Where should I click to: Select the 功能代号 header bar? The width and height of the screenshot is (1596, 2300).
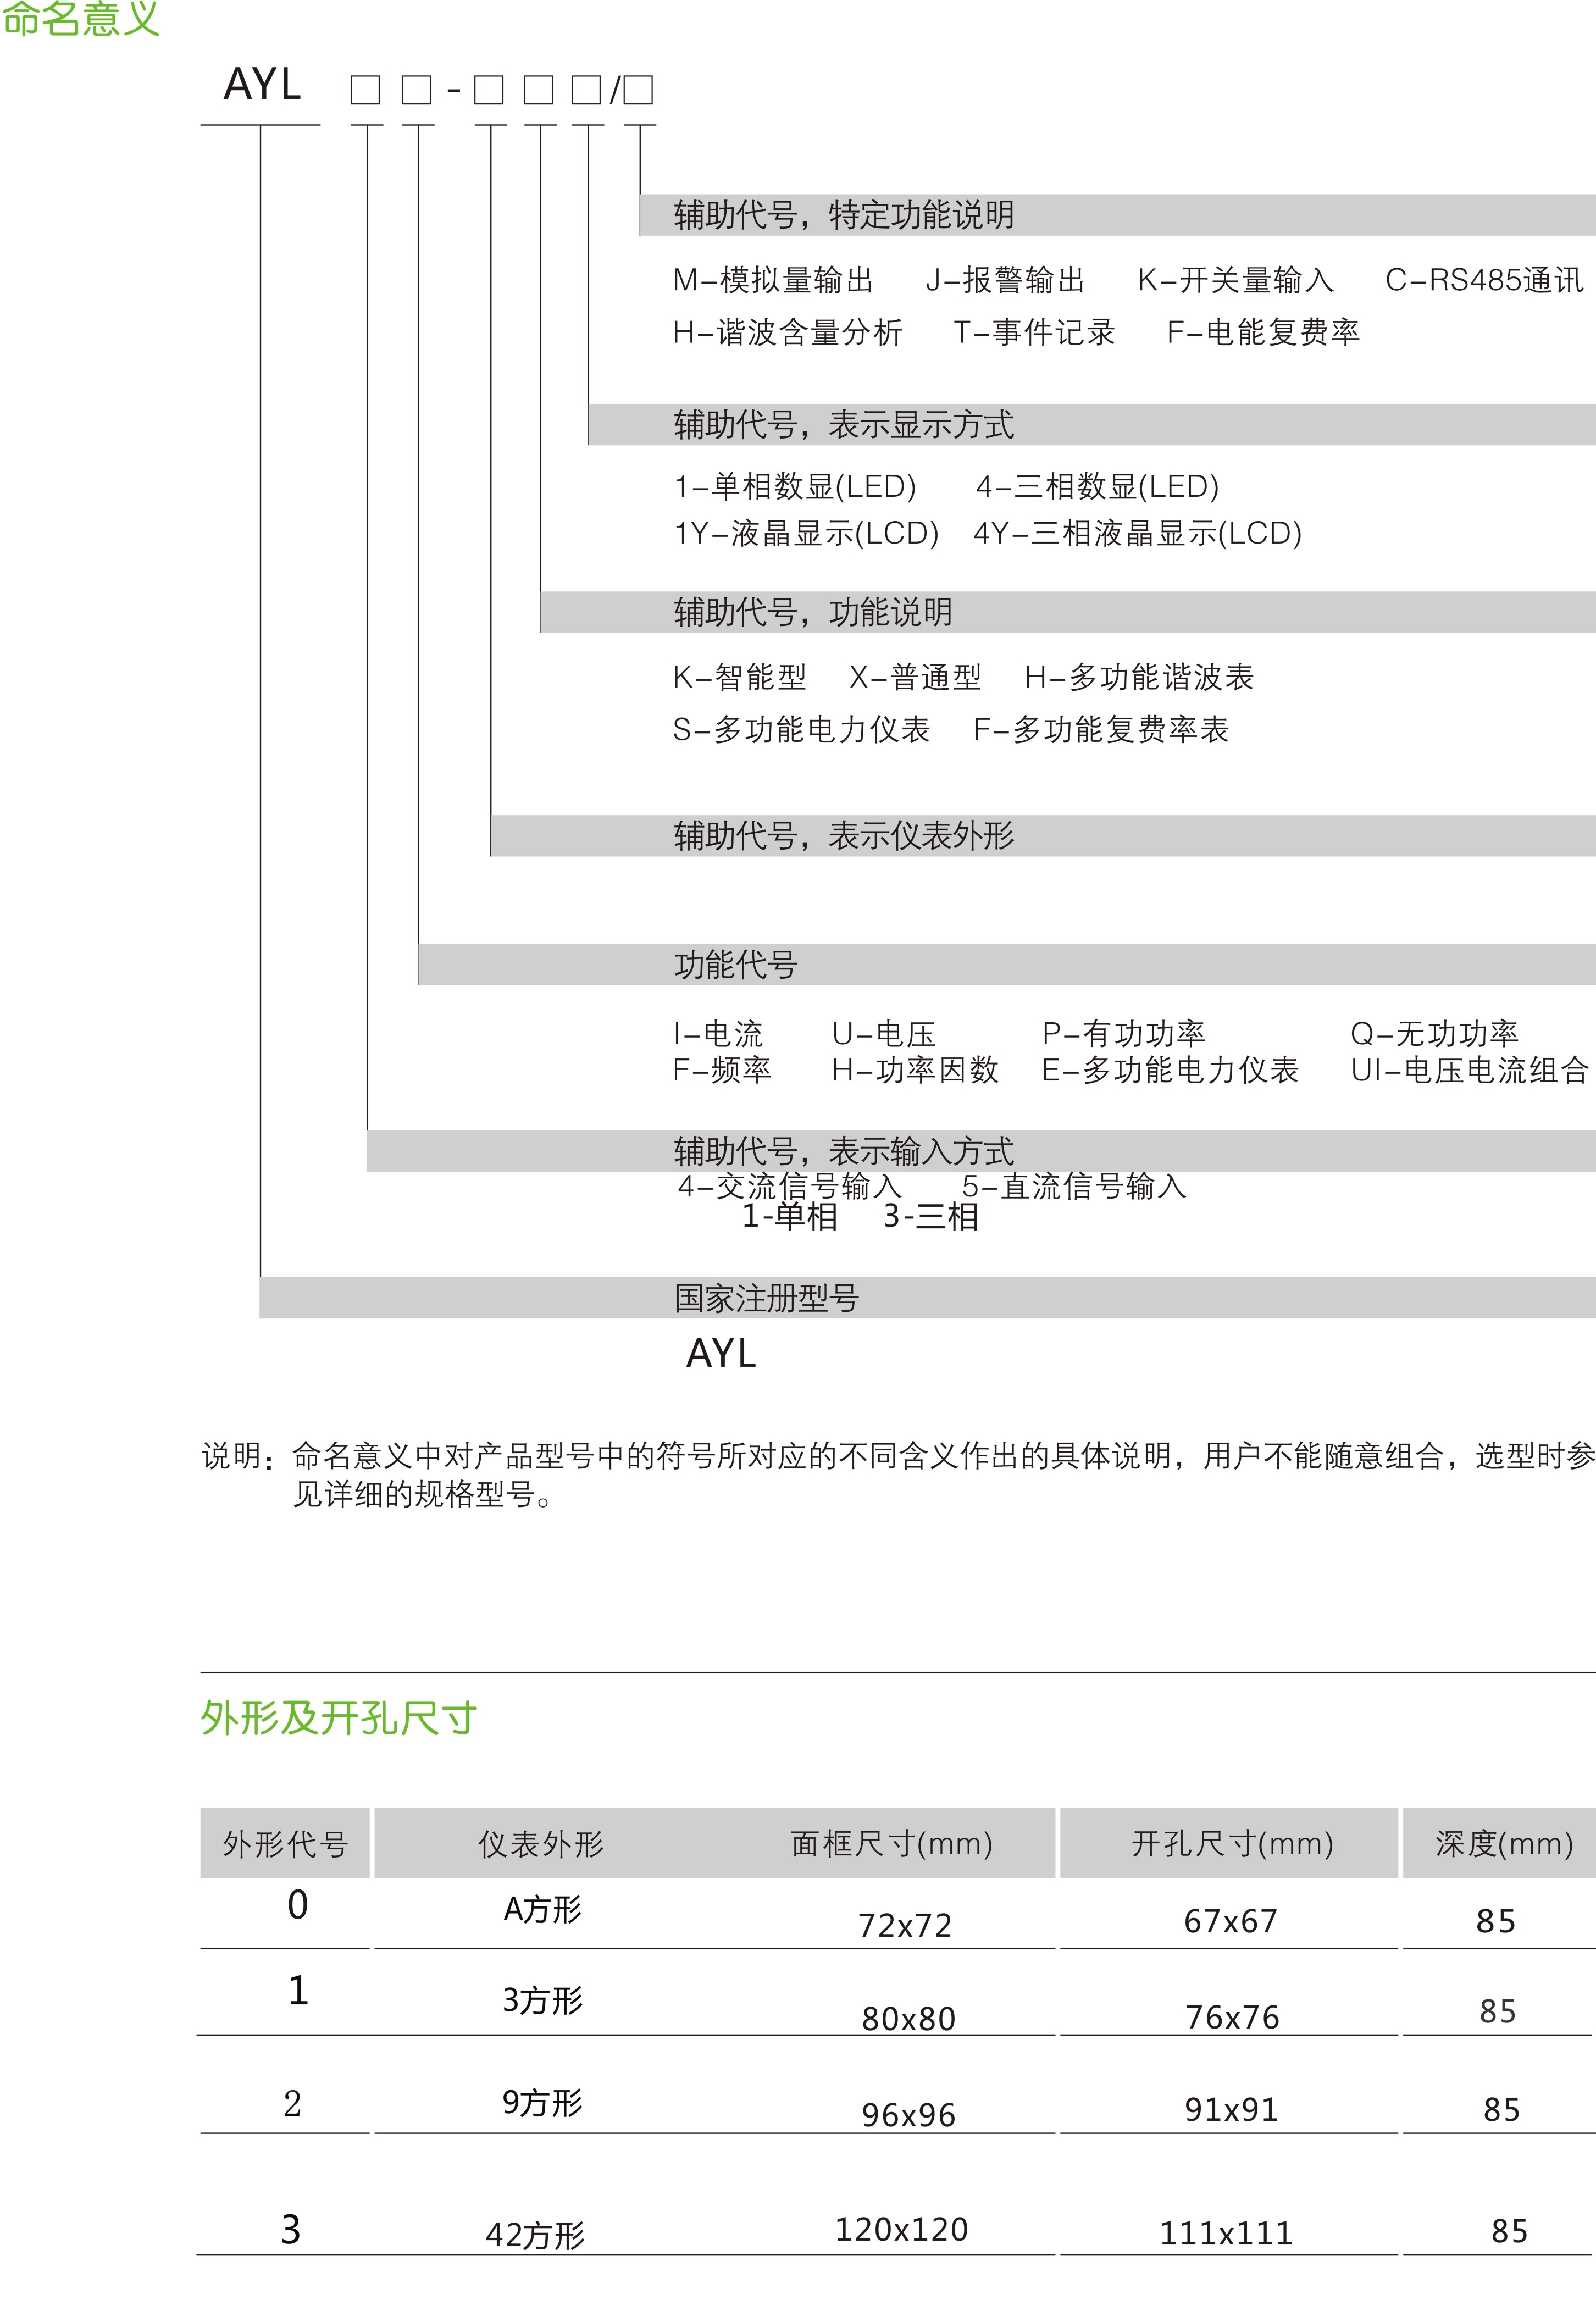pyautogui.click(x=1007, y=965)
